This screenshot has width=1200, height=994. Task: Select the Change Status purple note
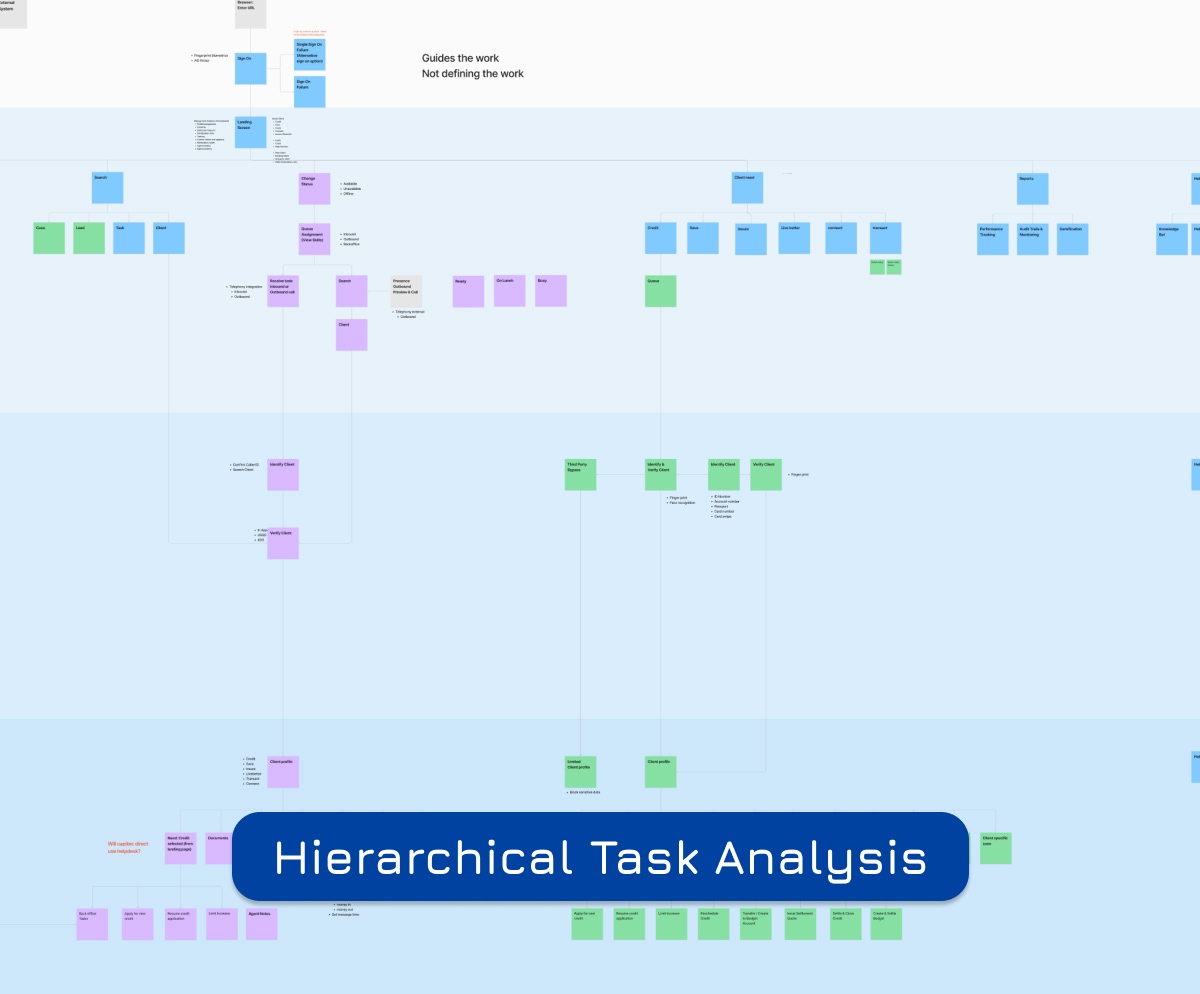tap(314, 187)
